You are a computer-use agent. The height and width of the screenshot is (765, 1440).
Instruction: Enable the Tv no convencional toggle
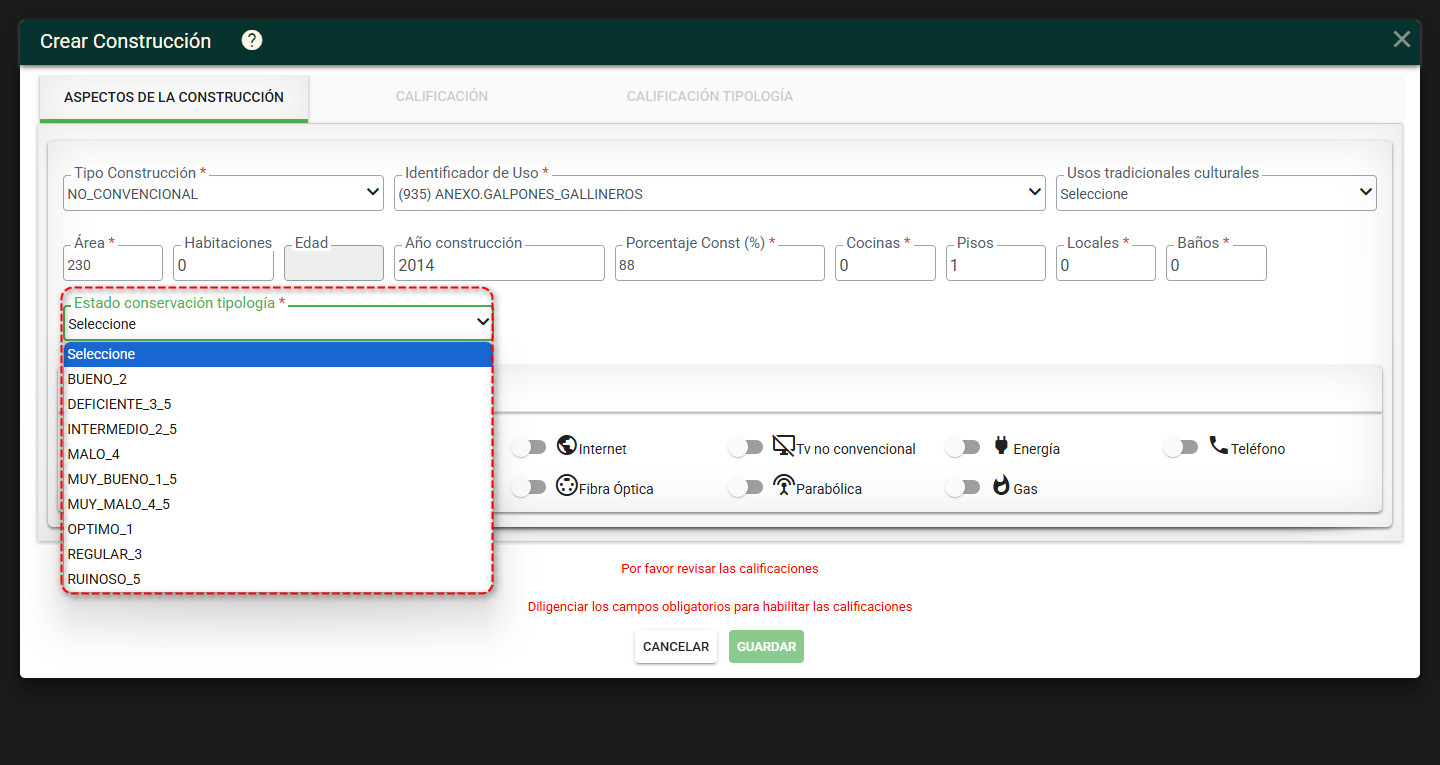[x=746, y=448]
